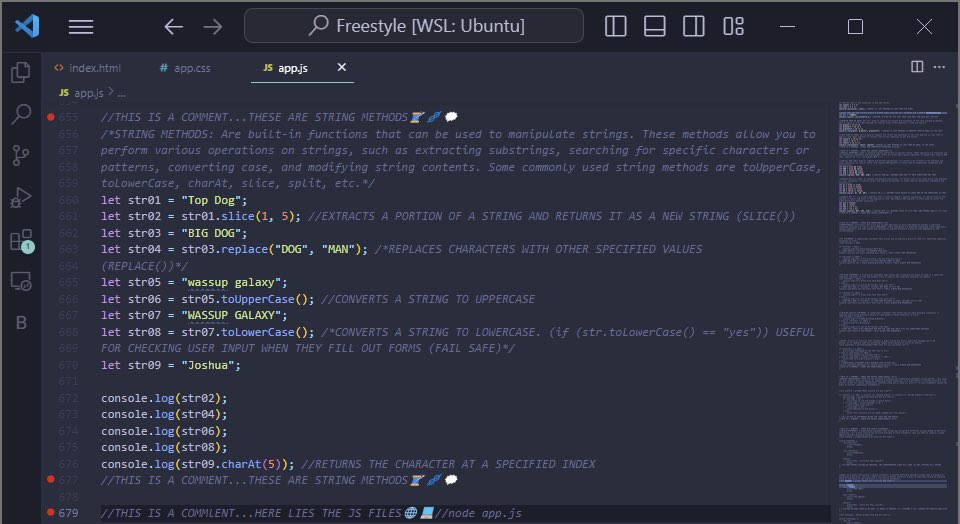Click the text "Top Dog" on line 660
The height and width of the screenshot is (524, 960).
click(x=211, y=200)
